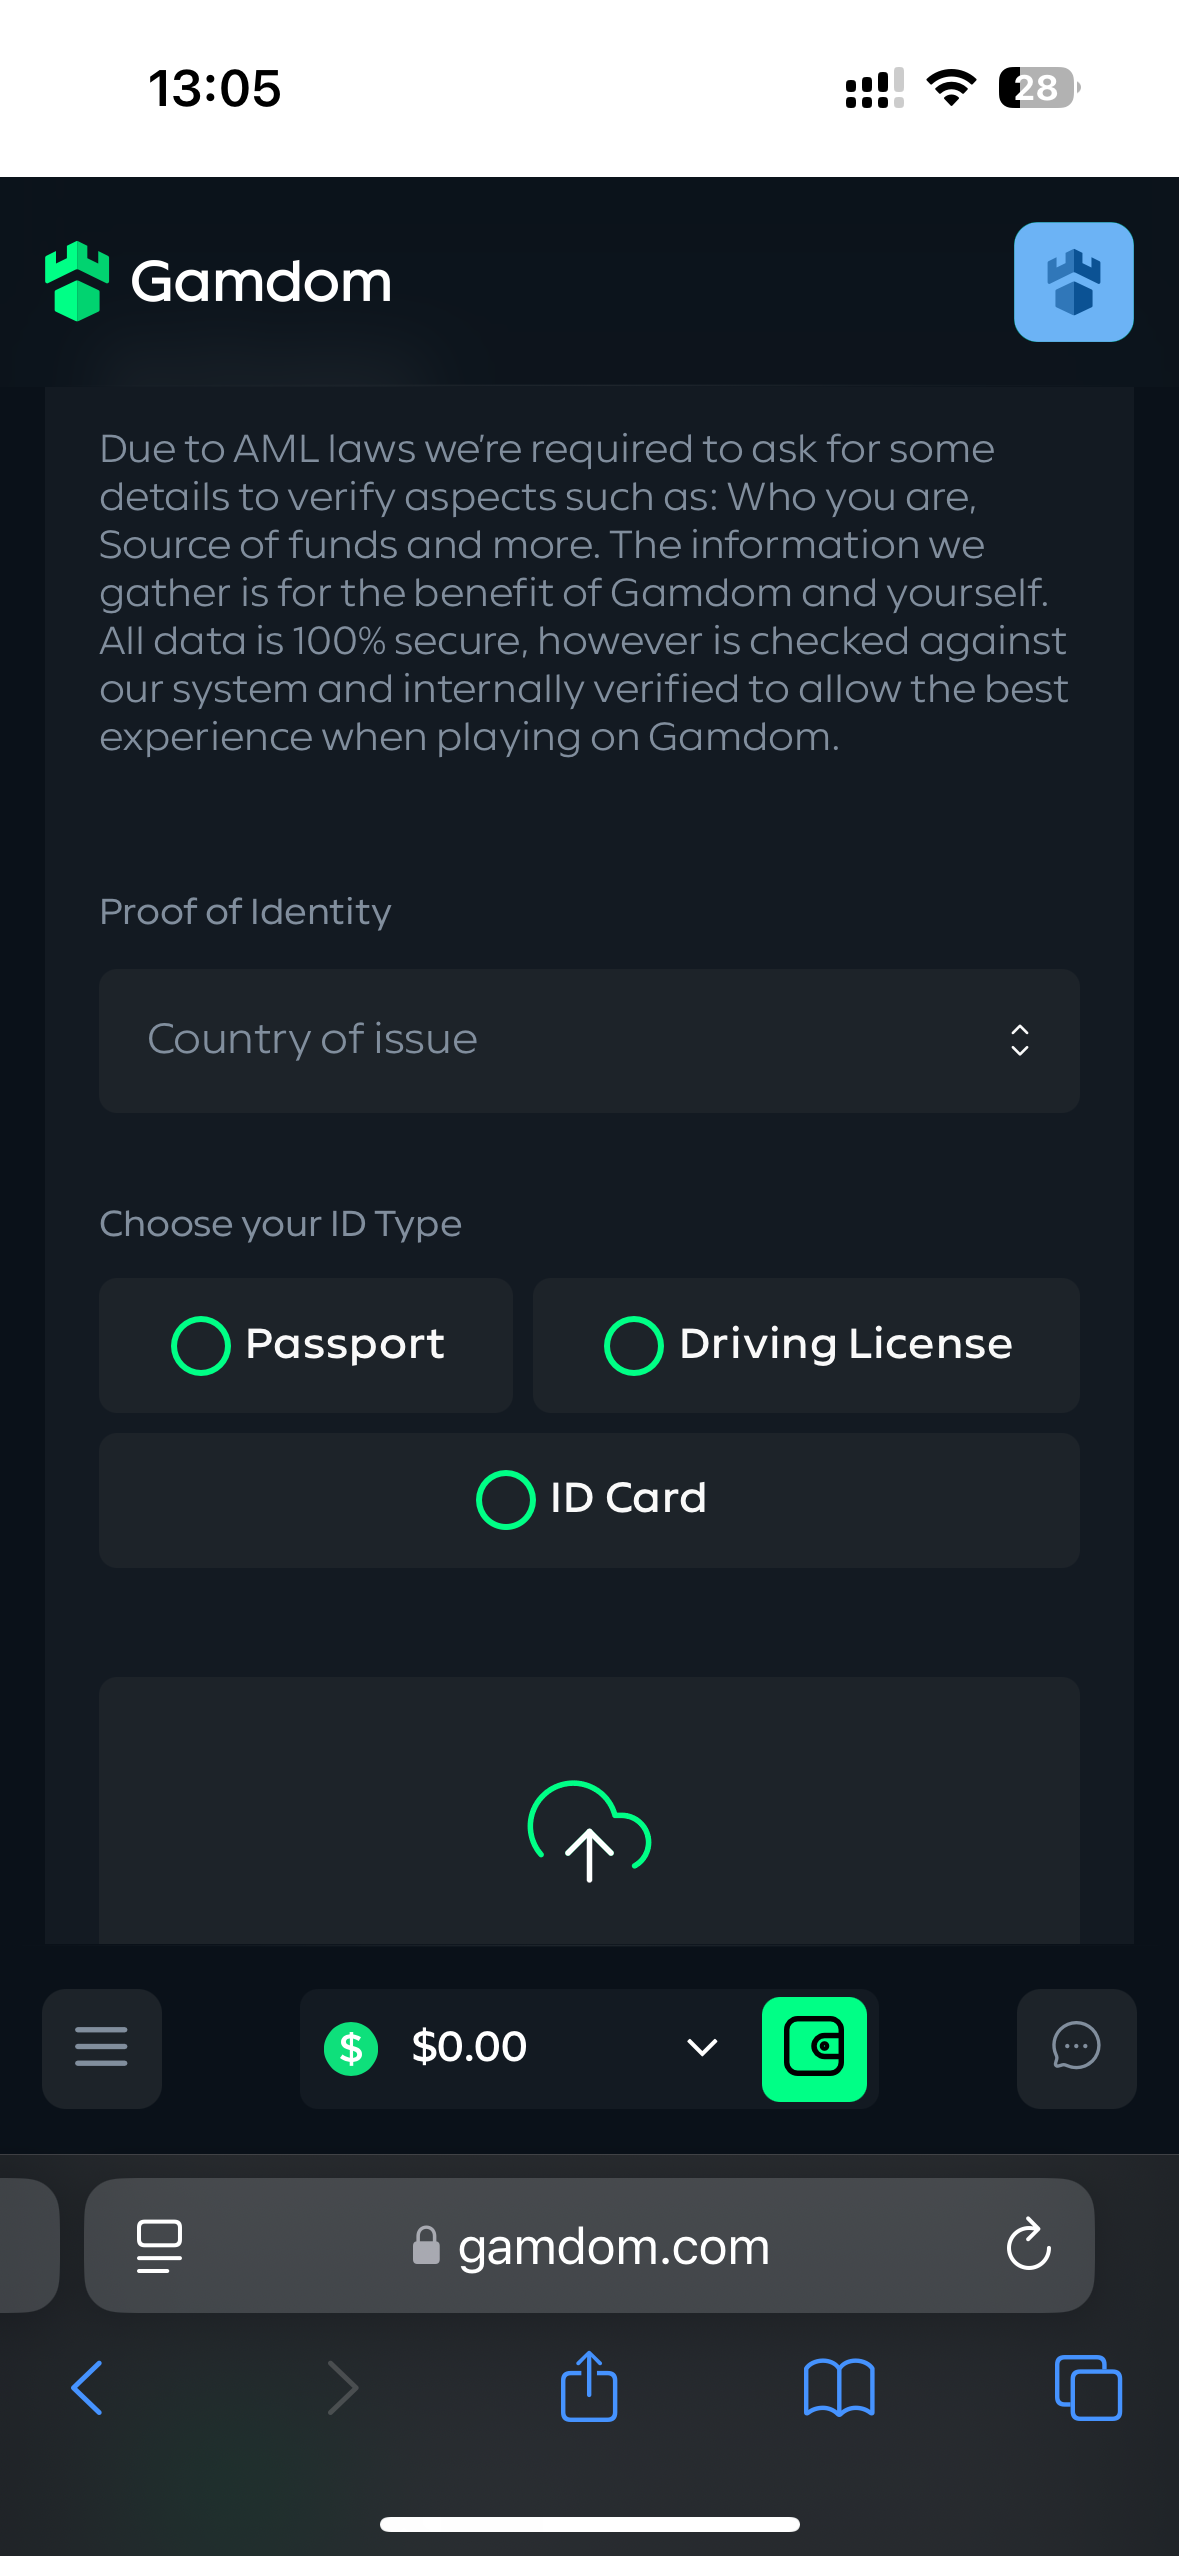Select ID Card as ID type
The image size is (1179, 2556).
click(x=589, y=1499)
